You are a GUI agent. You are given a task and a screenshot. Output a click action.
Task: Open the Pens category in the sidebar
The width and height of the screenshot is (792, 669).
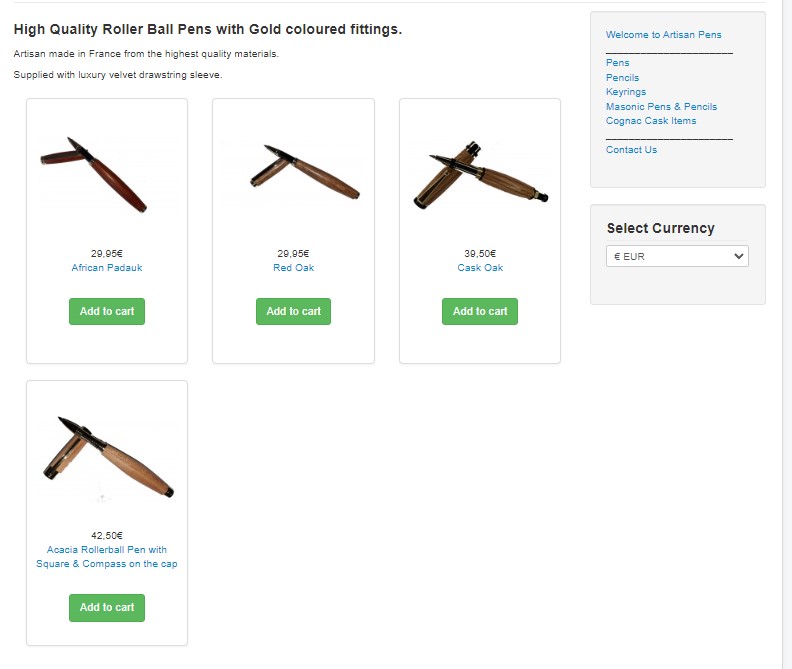click(617, 63)
